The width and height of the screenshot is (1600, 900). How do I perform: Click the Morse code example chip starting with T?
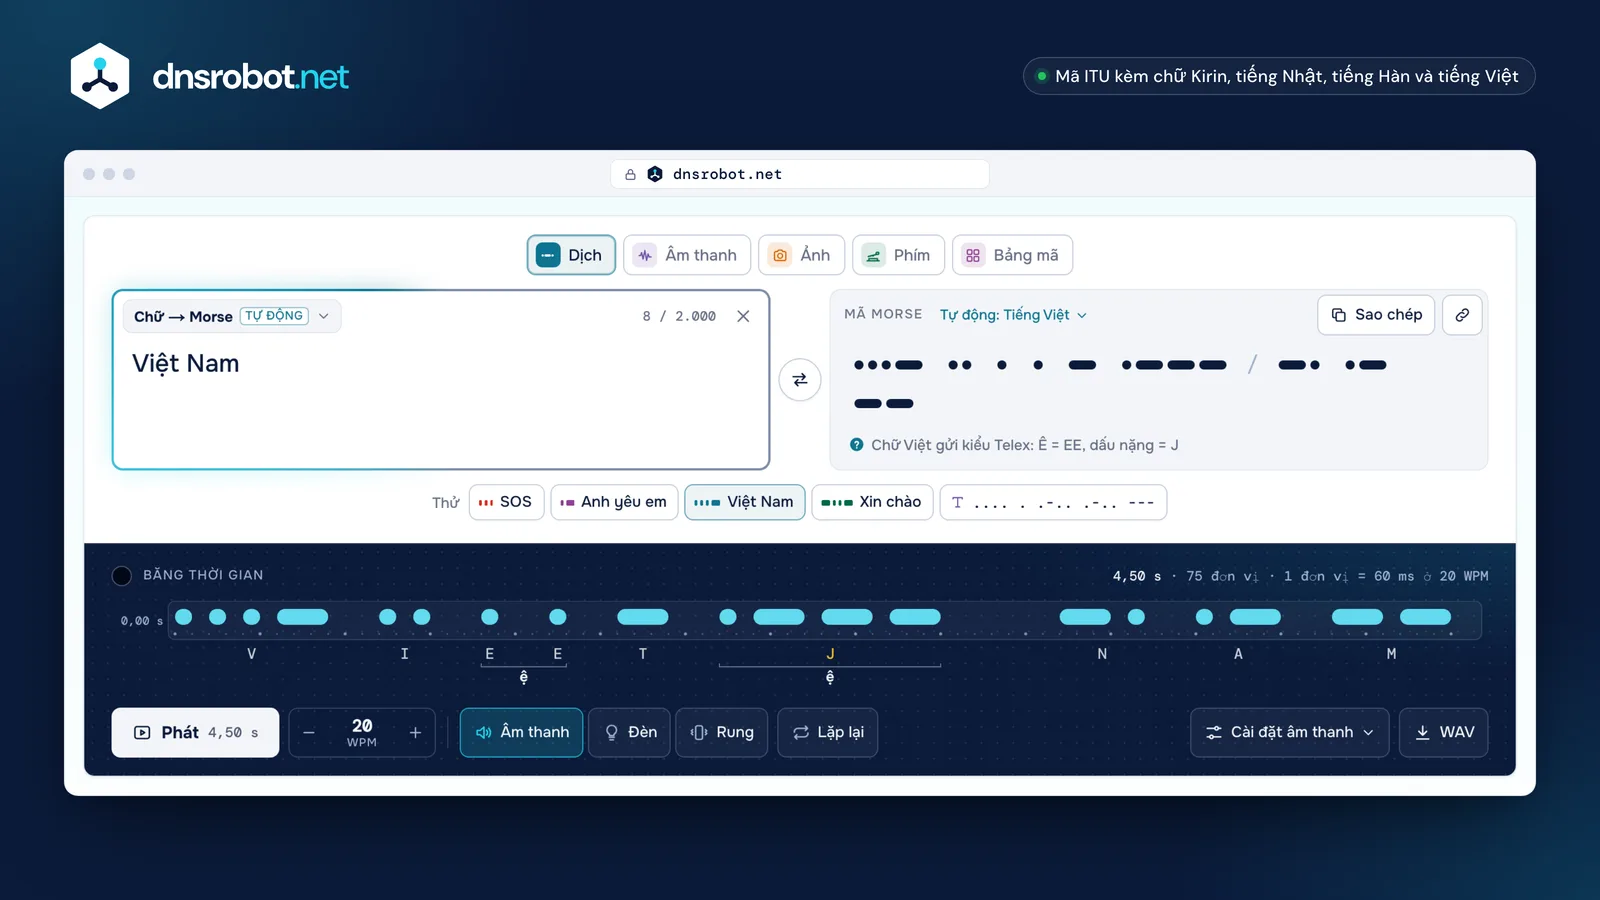point(1053,502)
